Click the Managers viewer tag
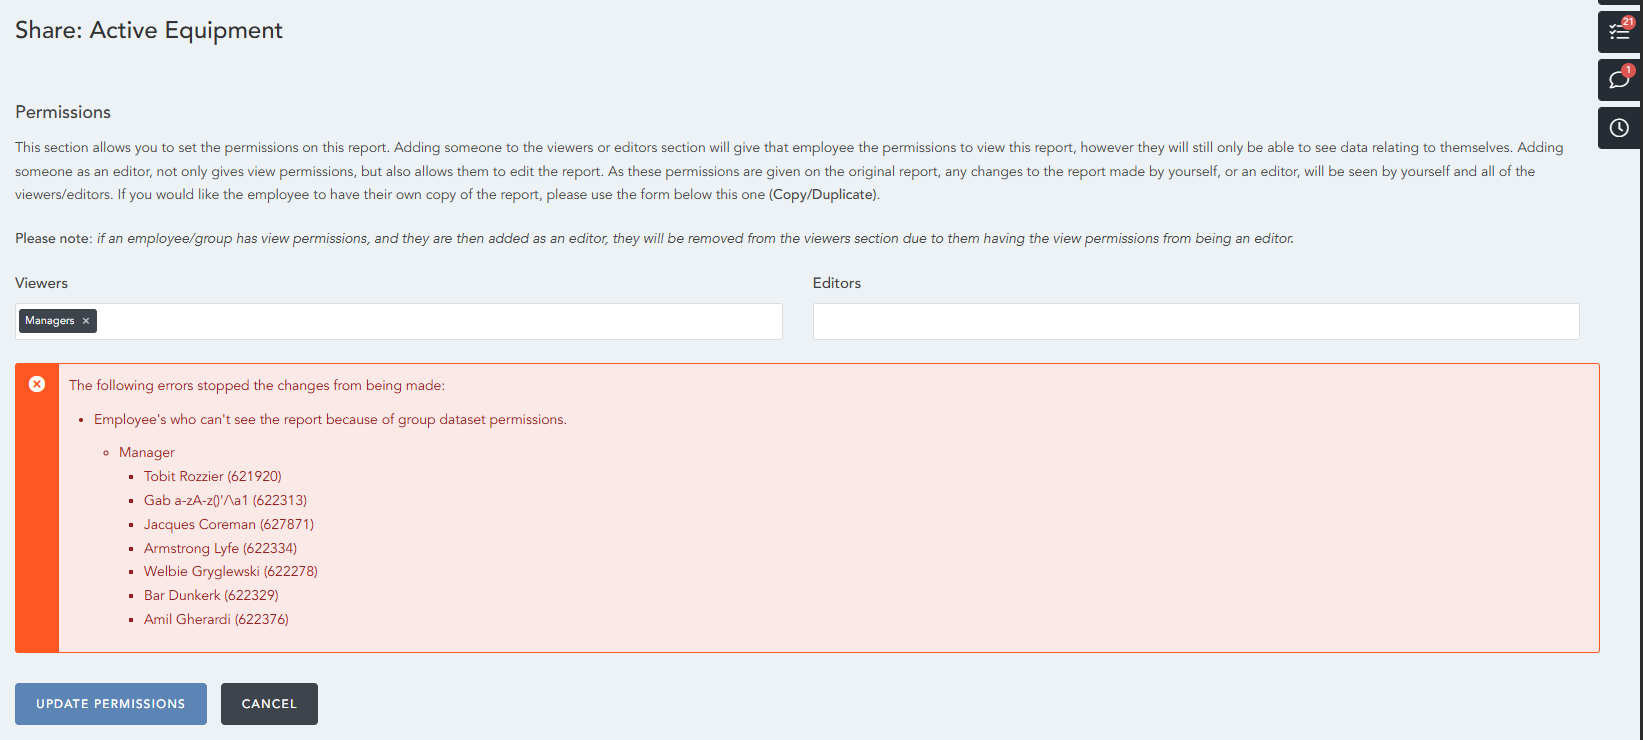Screen dimensions: 1643x740 [x=50, y=321]
